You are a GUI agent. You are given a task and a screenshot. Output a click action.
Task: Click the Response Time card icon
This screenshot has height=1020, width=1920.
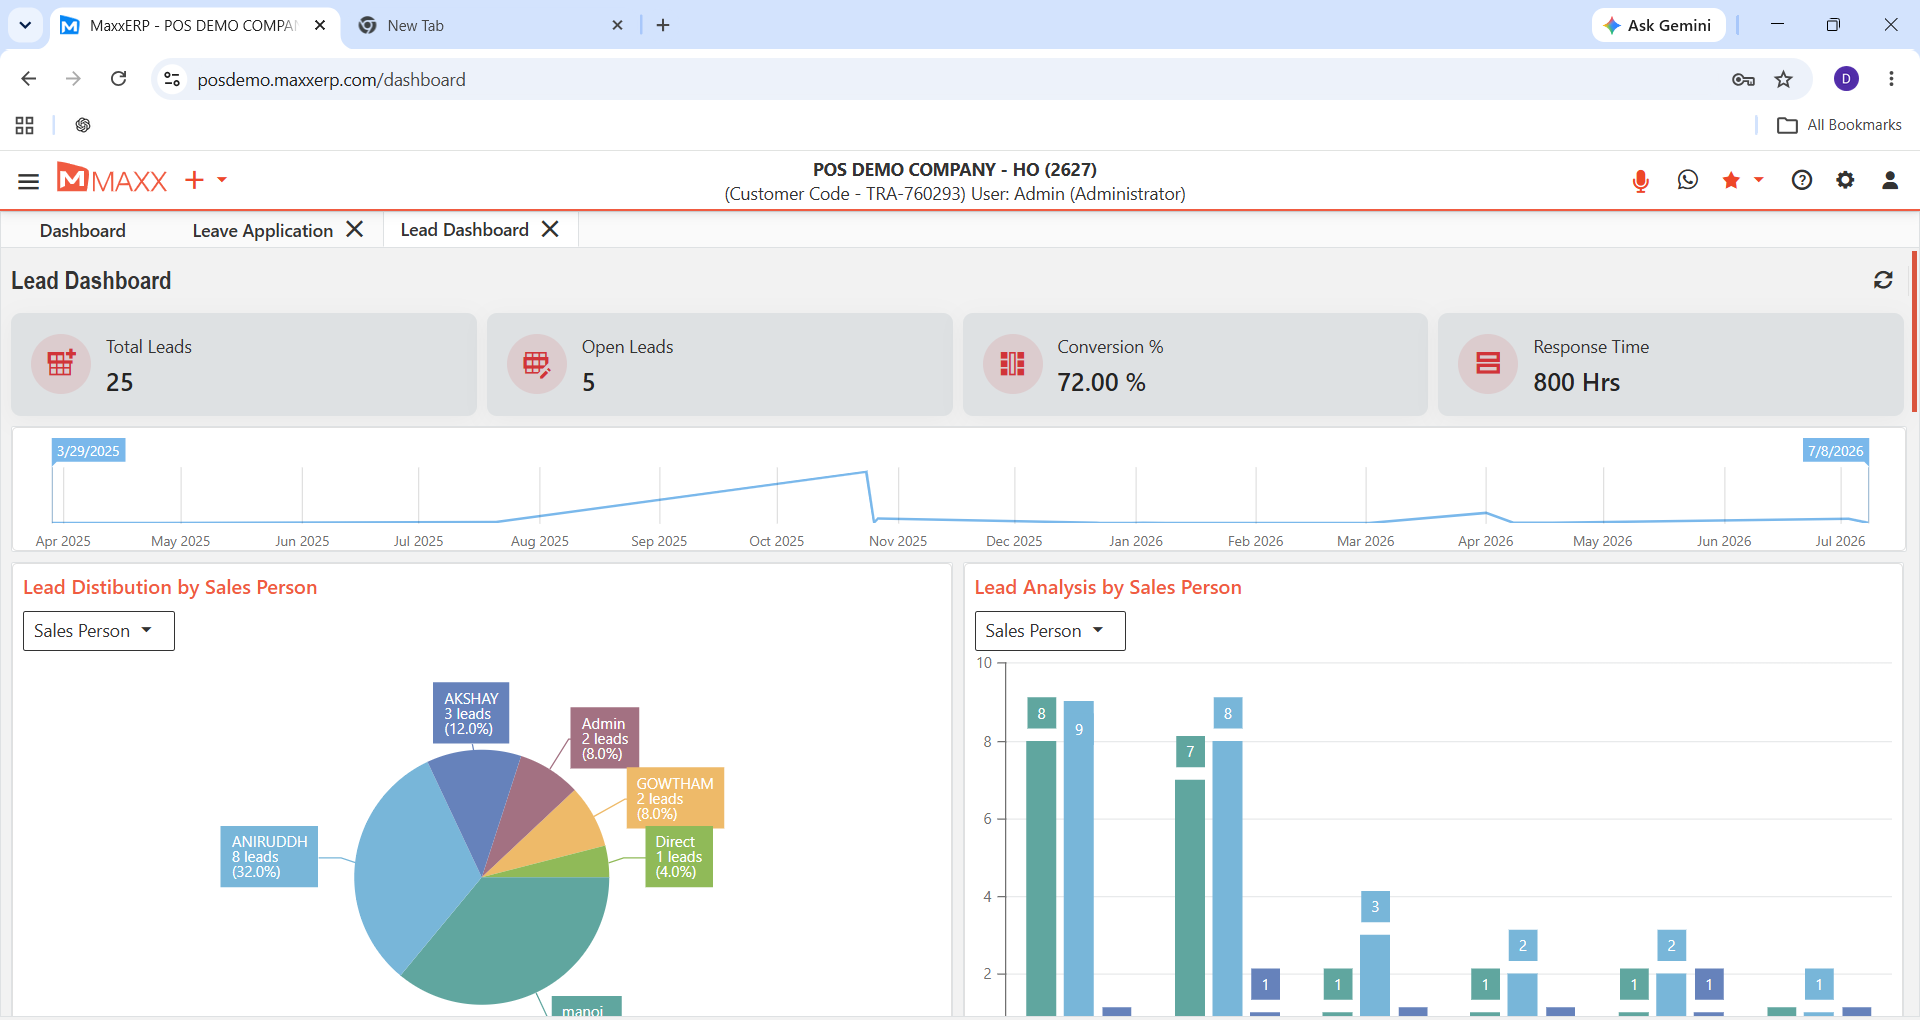(x=1488, y=363)
